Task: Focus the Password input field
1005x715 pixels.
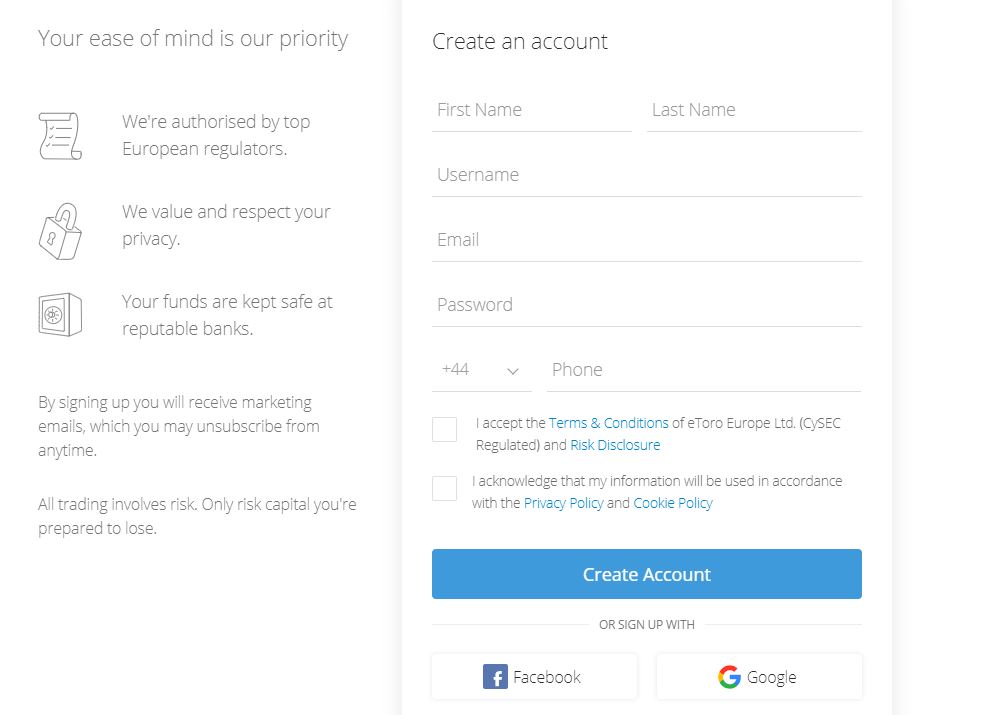Action: point(646,305)
